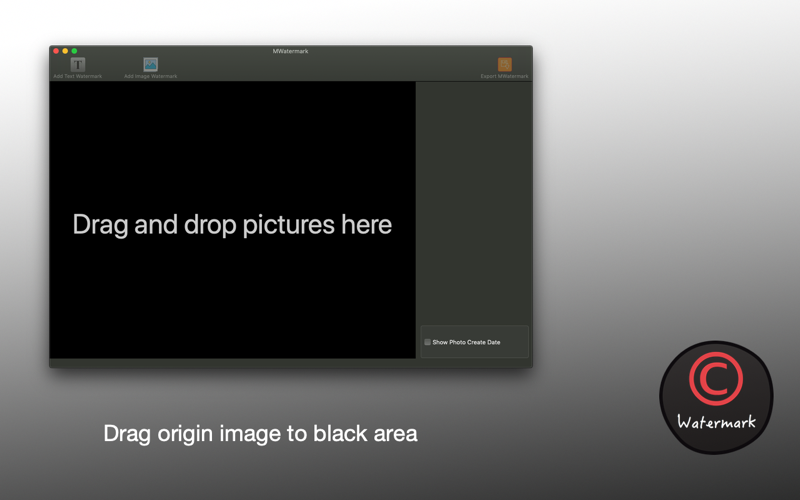The image size is (800, 500).
Task: Close the MWatermark window with red button
Action: 56,51
